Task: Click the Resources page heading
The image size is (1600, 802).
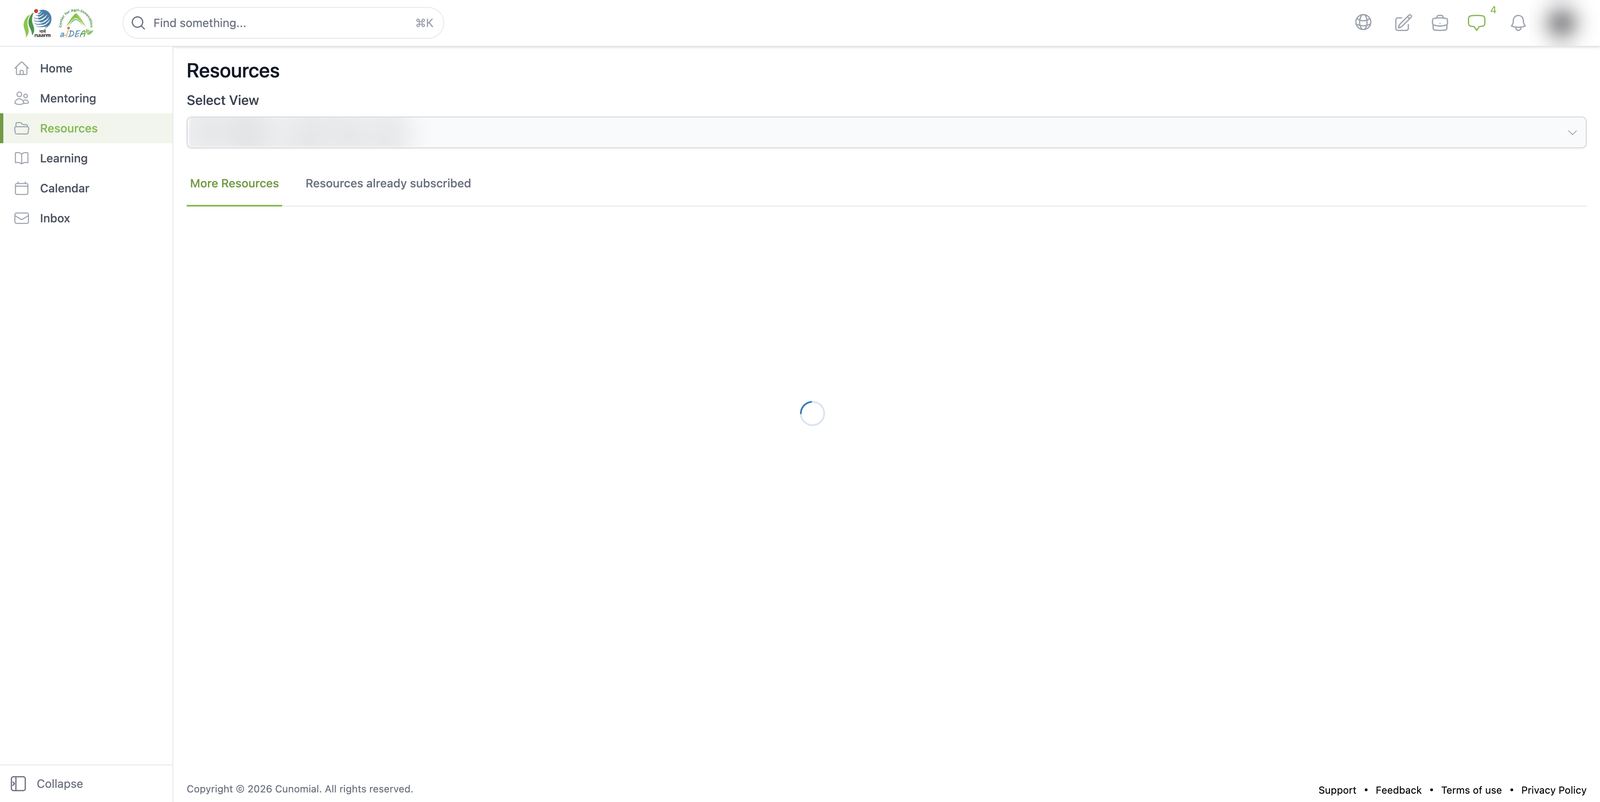Action: click(233, 71)
